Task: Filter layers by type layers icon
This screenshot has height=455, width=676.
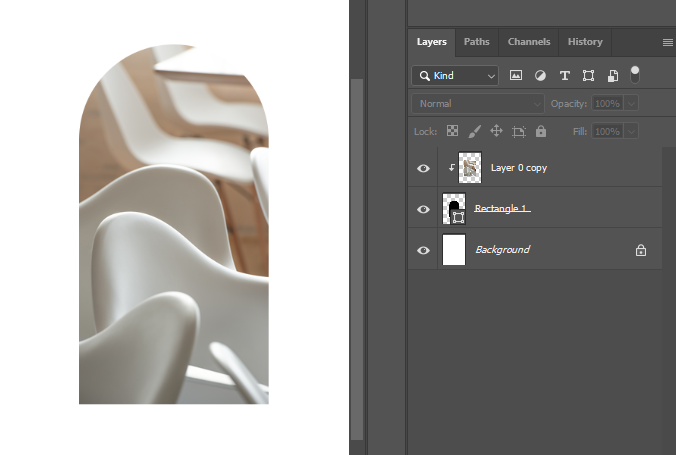Action: click(x=564, y=76)
